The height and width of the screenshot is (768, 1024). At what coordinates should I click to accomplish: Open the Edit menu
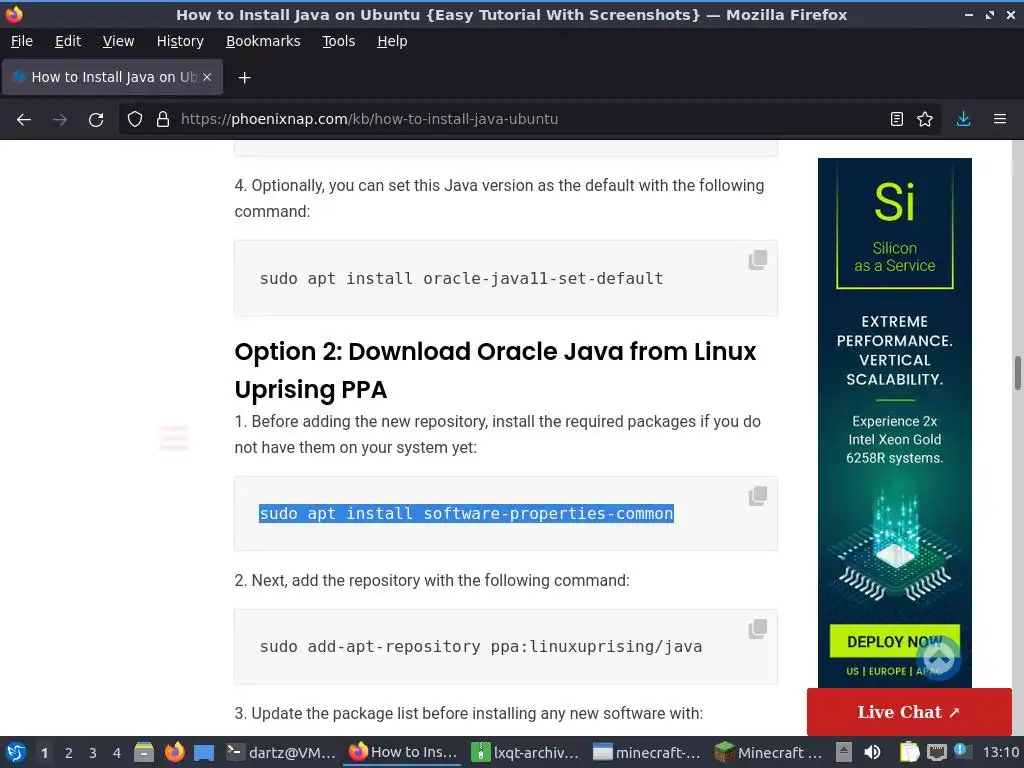(x=68, y=41)
